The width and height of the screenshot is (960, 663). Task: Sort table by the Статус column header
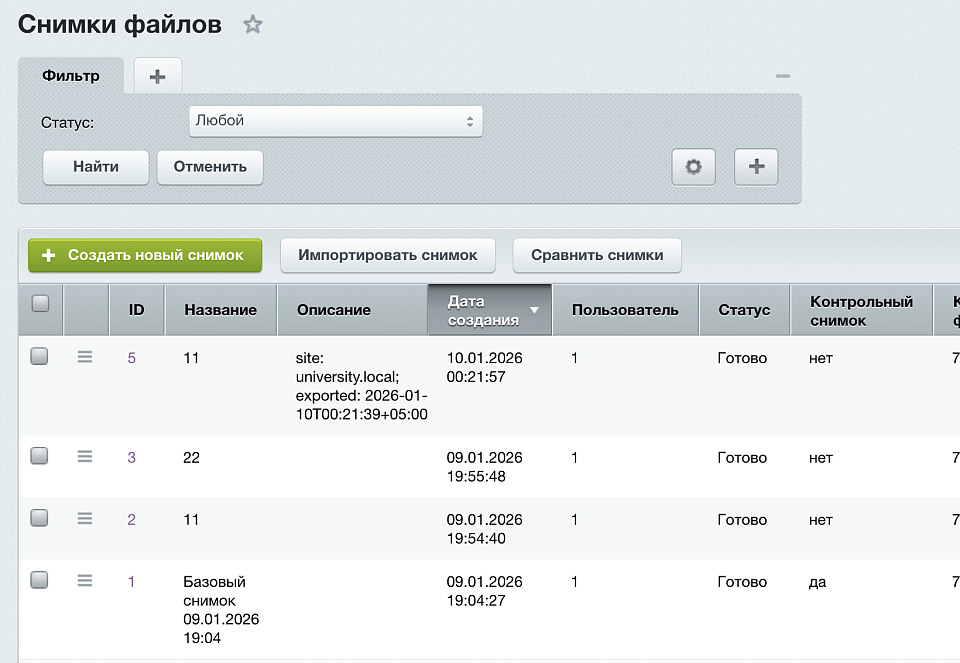744,310
